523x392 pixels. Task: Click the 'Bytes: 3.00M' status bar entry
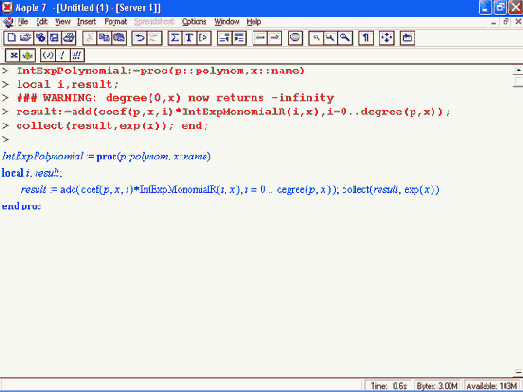tap(438, 386)
